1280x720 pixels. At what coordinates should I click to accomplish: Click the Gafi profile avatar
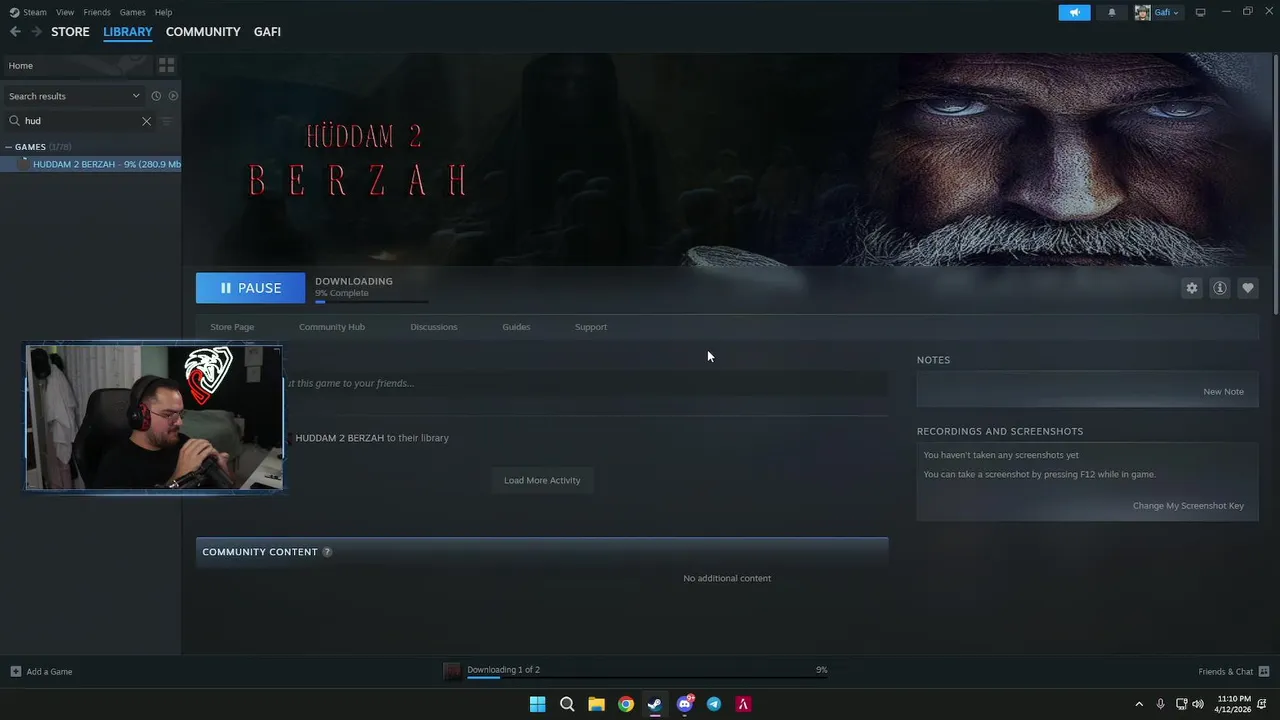tap(1142, 12)
